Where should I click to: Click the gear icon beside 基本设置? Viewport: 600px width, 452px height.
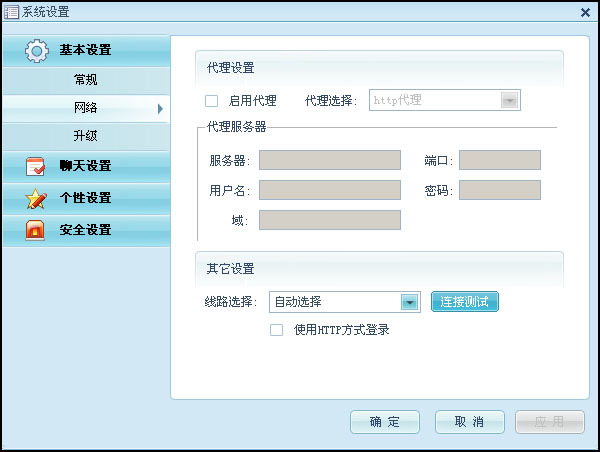pos(36,50)
